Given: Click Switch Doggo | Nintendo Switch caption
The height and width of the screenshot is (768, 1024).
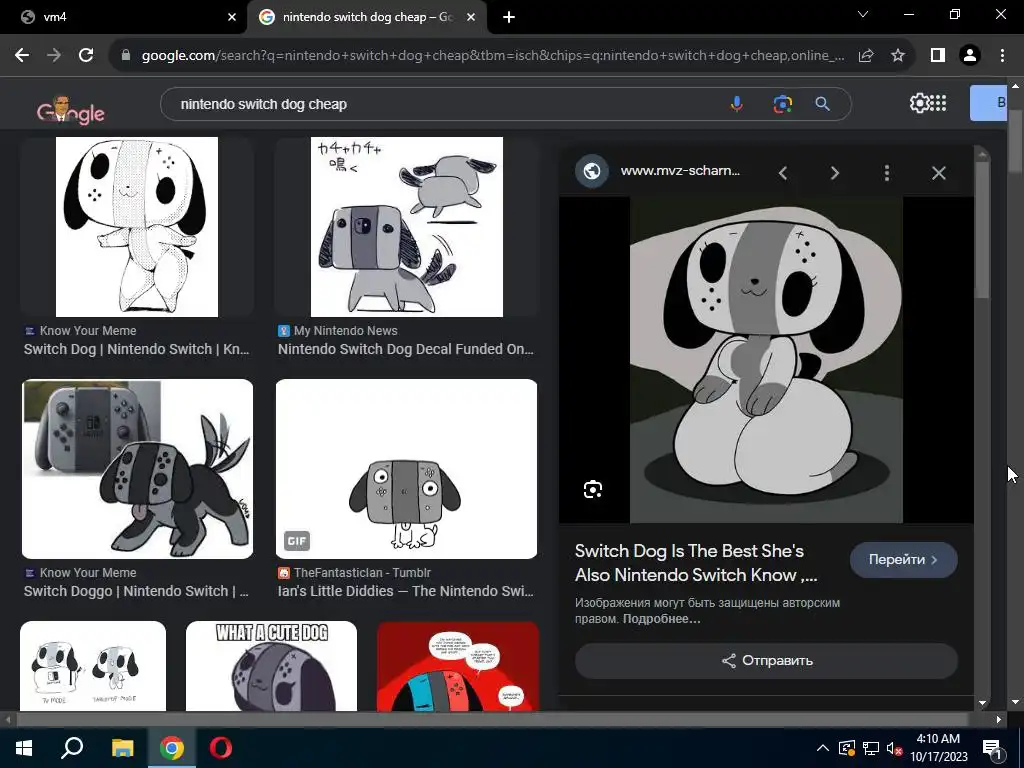Looking at the screenshot, I should (x=136, y=592).
